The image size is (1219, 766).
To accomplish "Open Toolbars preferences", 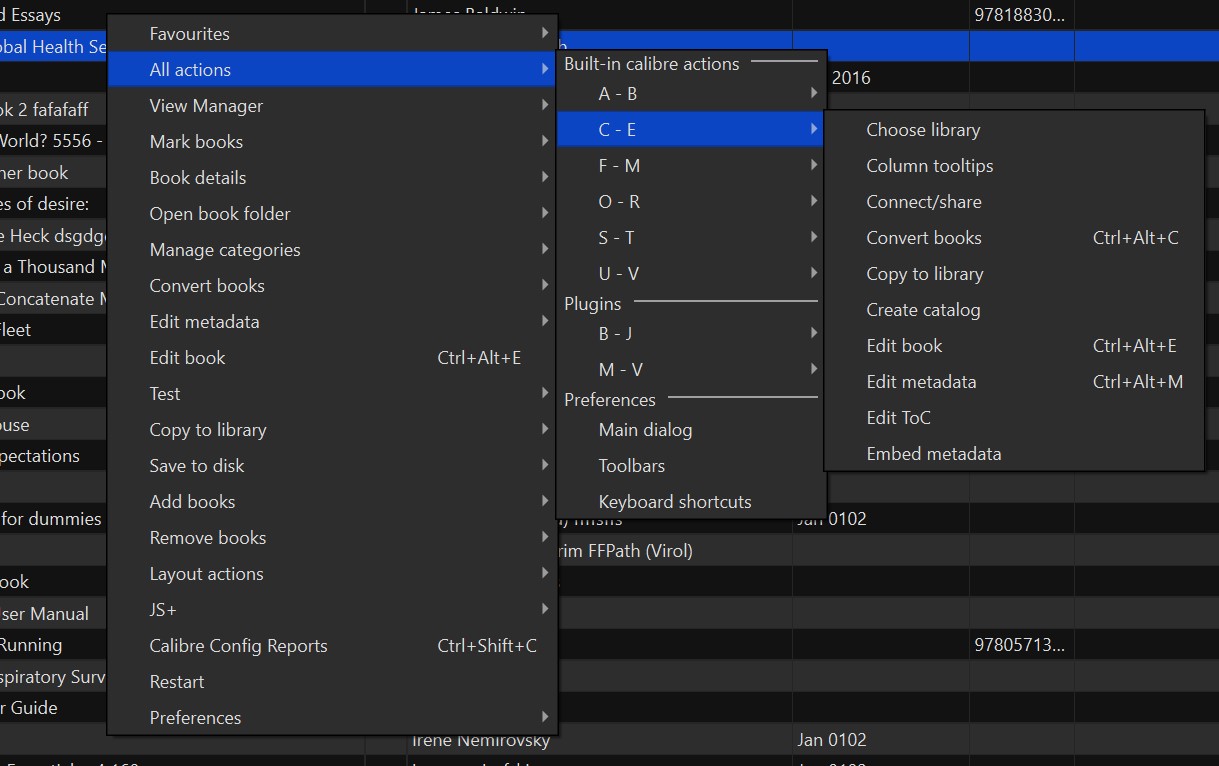I will click(631, 466).
